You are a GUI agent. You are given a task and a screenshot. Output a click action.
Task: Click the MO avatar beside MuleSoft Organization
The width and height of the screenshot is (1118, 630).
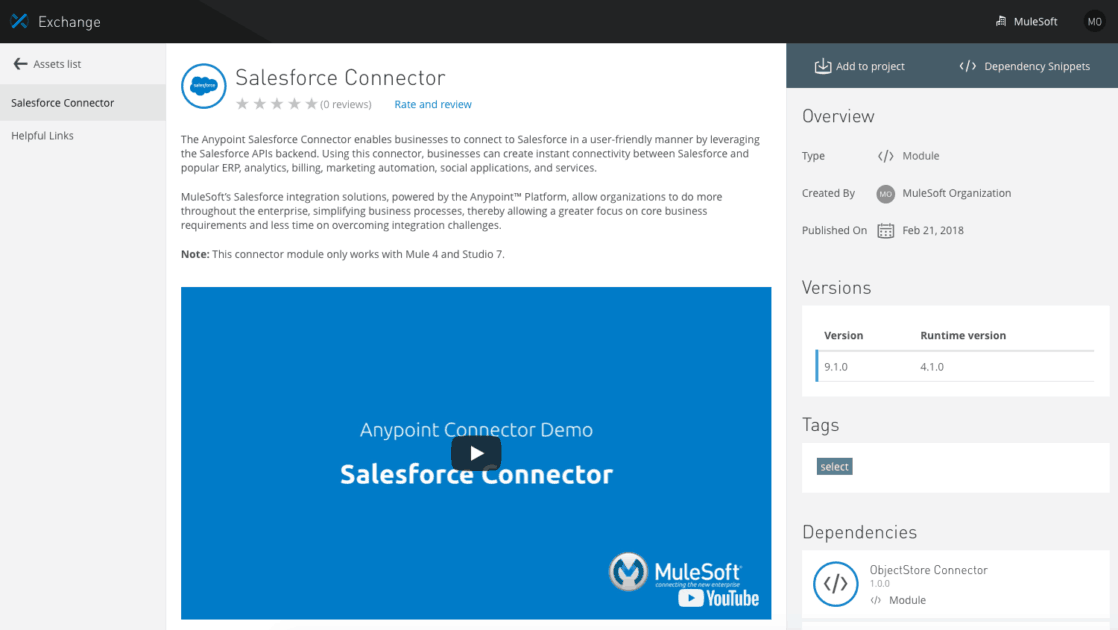886,194
